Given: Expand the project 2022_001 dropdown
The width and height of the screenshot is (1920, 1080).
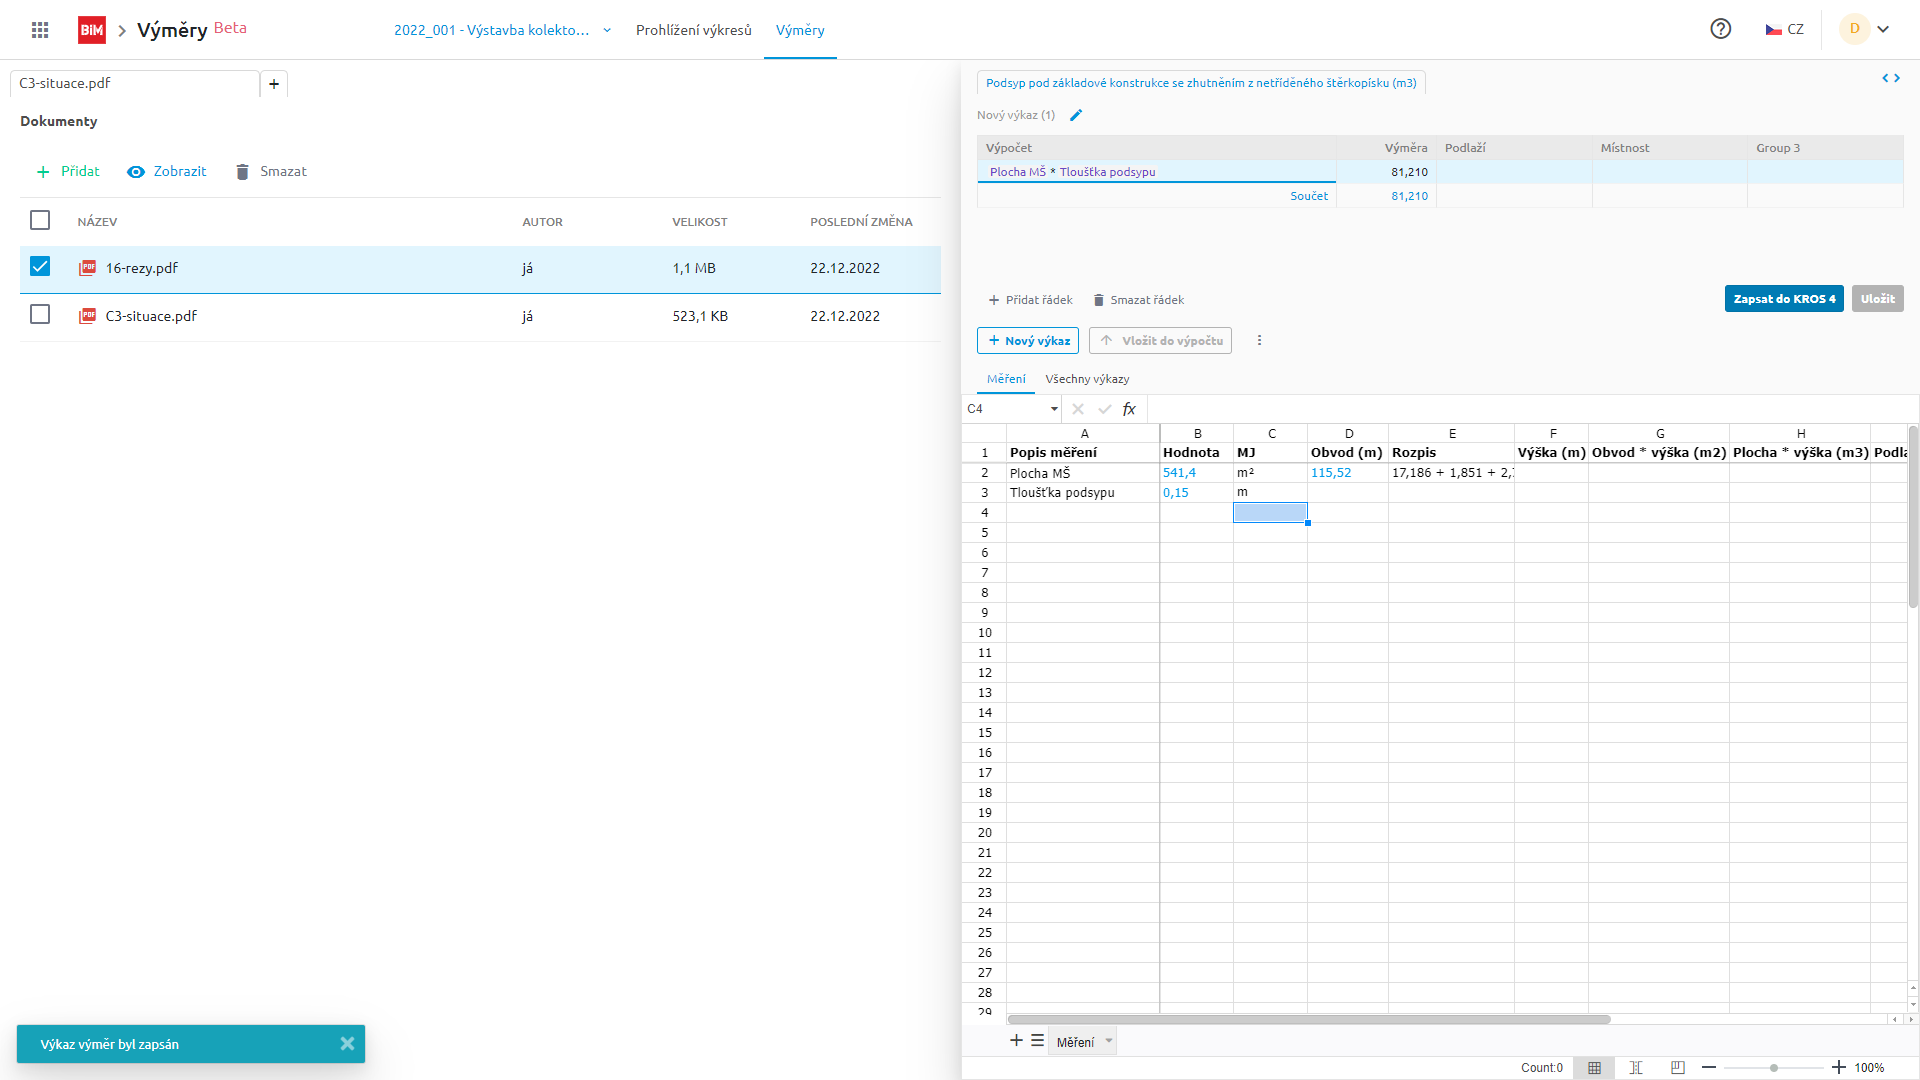Looking at the screenshot, I should (x=607, y=30).
